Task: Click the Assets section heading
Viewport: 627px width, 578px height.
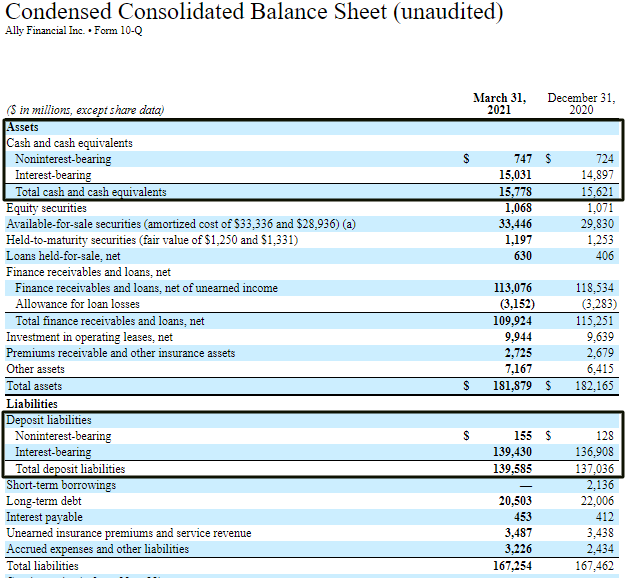Action: click(23, 127)
